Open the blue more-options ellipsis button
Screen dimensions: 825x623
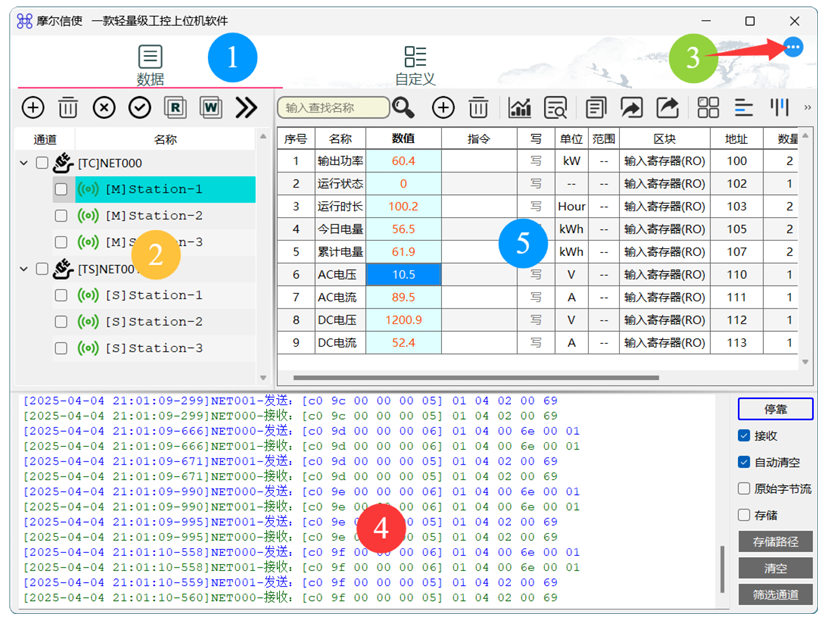pos(793,47)
